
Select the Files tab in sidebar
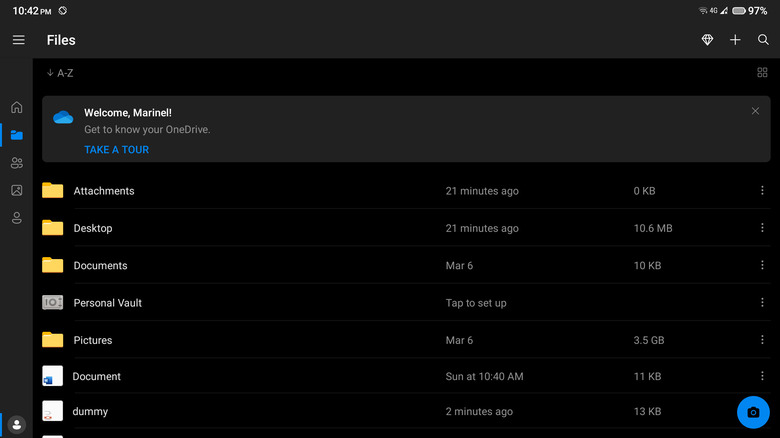pyautogui.click(x=16, y=135)
